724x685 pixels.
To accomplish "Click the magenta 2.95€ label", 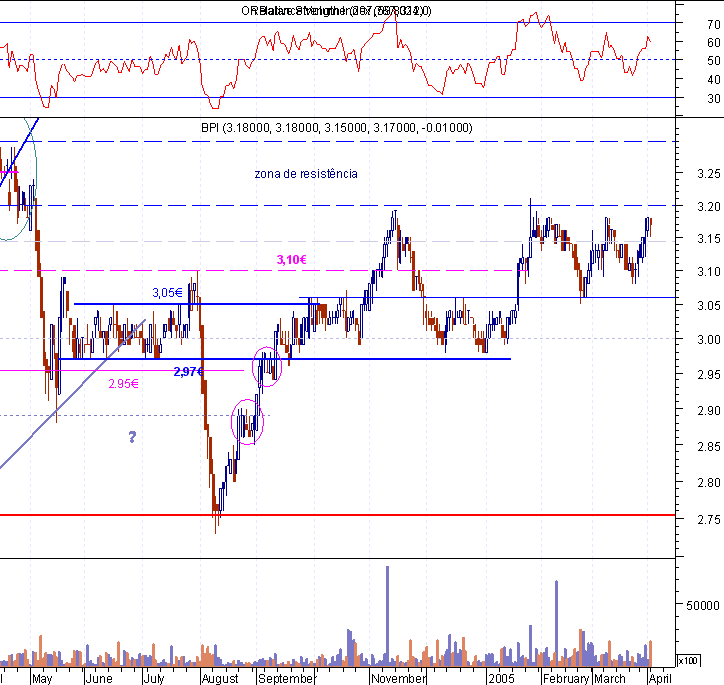I will [x=123, y=384].
